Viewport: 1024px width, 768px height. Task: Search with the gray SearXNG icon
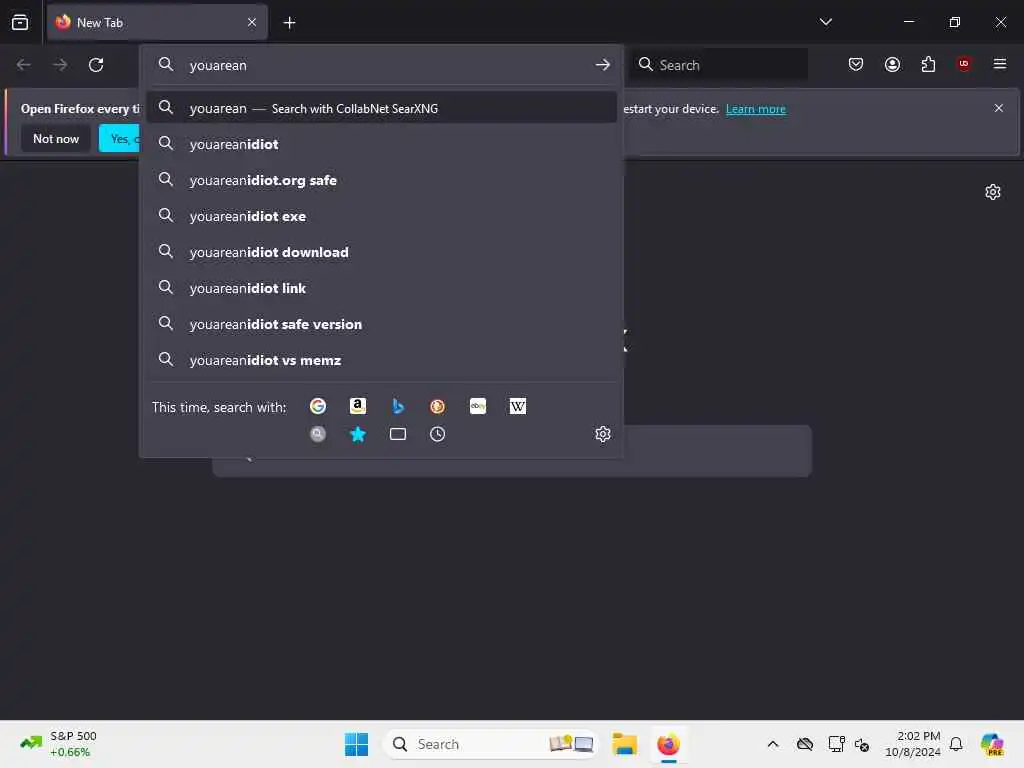(318, 434)
